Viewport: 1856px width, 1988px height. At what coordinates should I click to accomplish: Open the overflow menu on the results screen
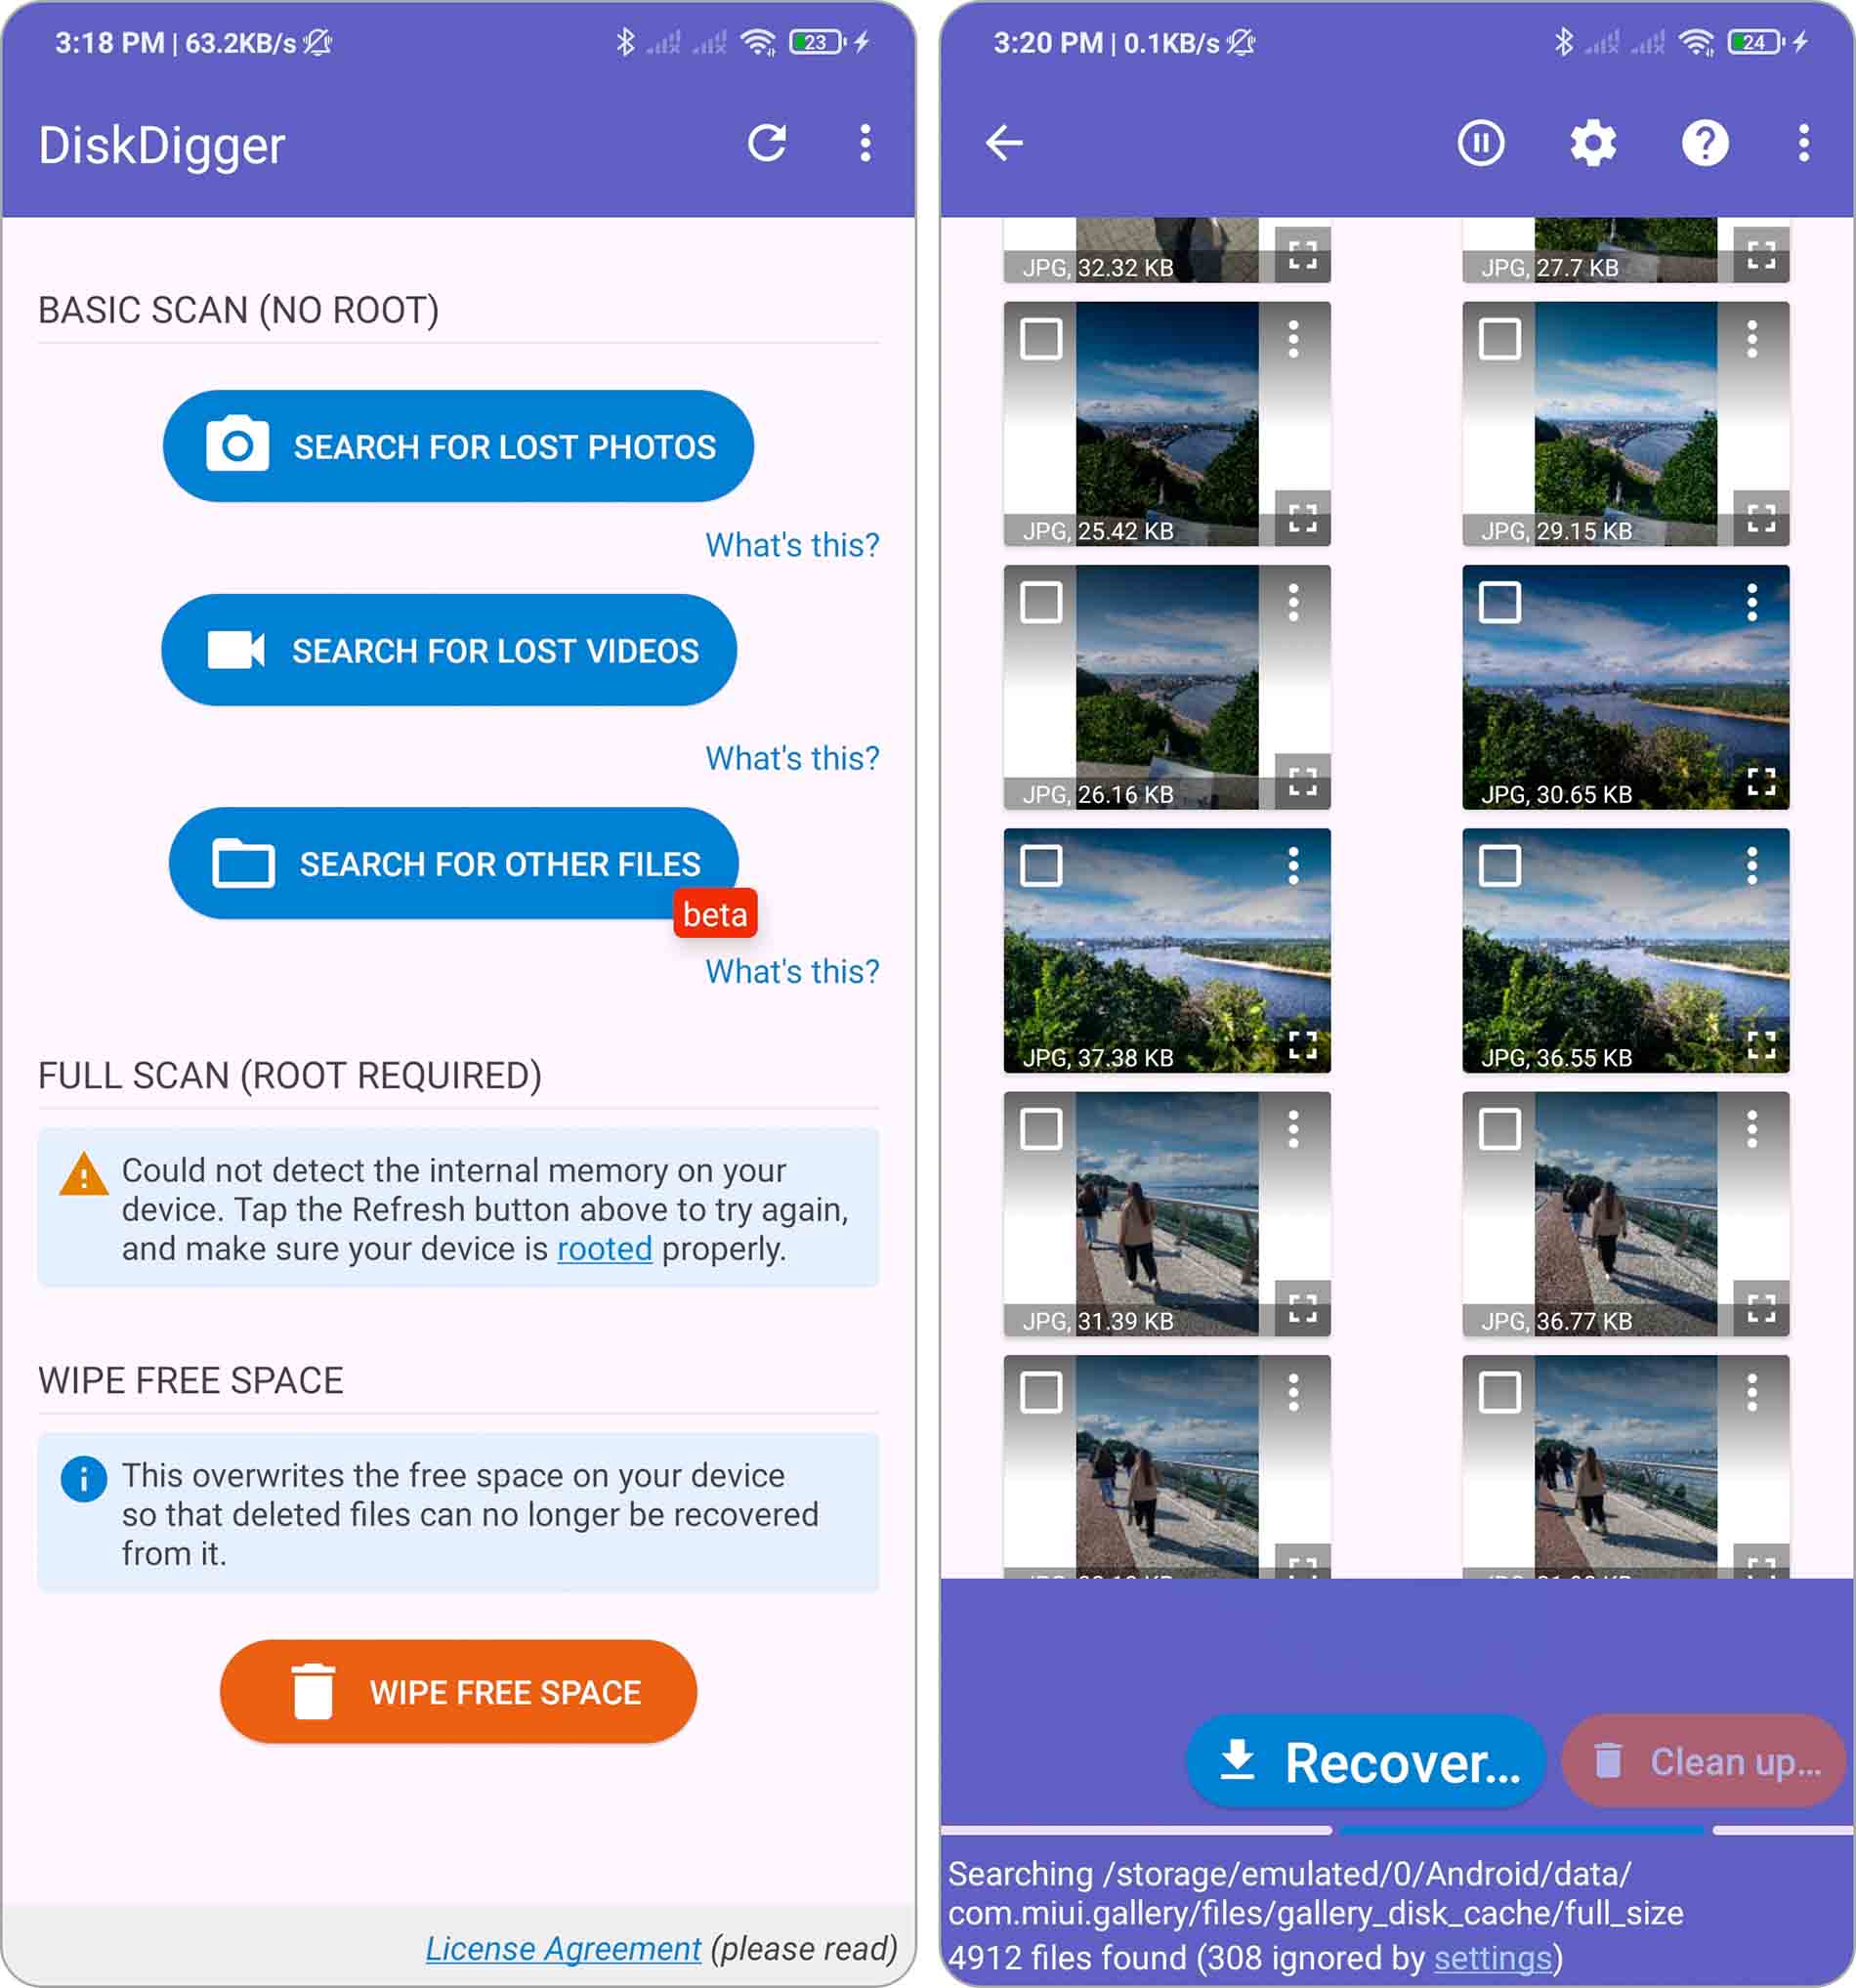click(1803, 143)
